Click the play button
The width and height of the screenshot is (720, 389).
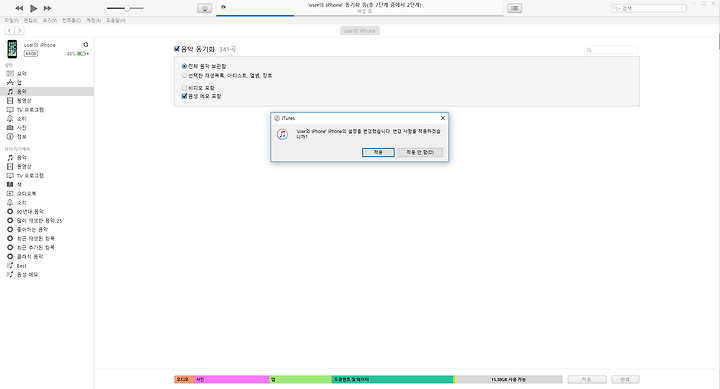click(x=34, y=8)
